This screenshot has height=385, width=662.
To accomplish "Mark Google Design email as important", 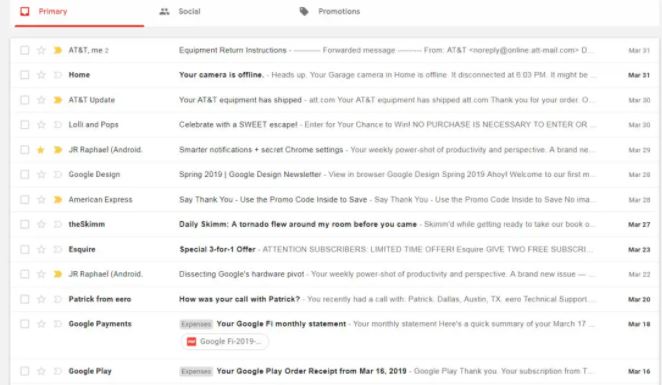I will (x=58, y=174).
